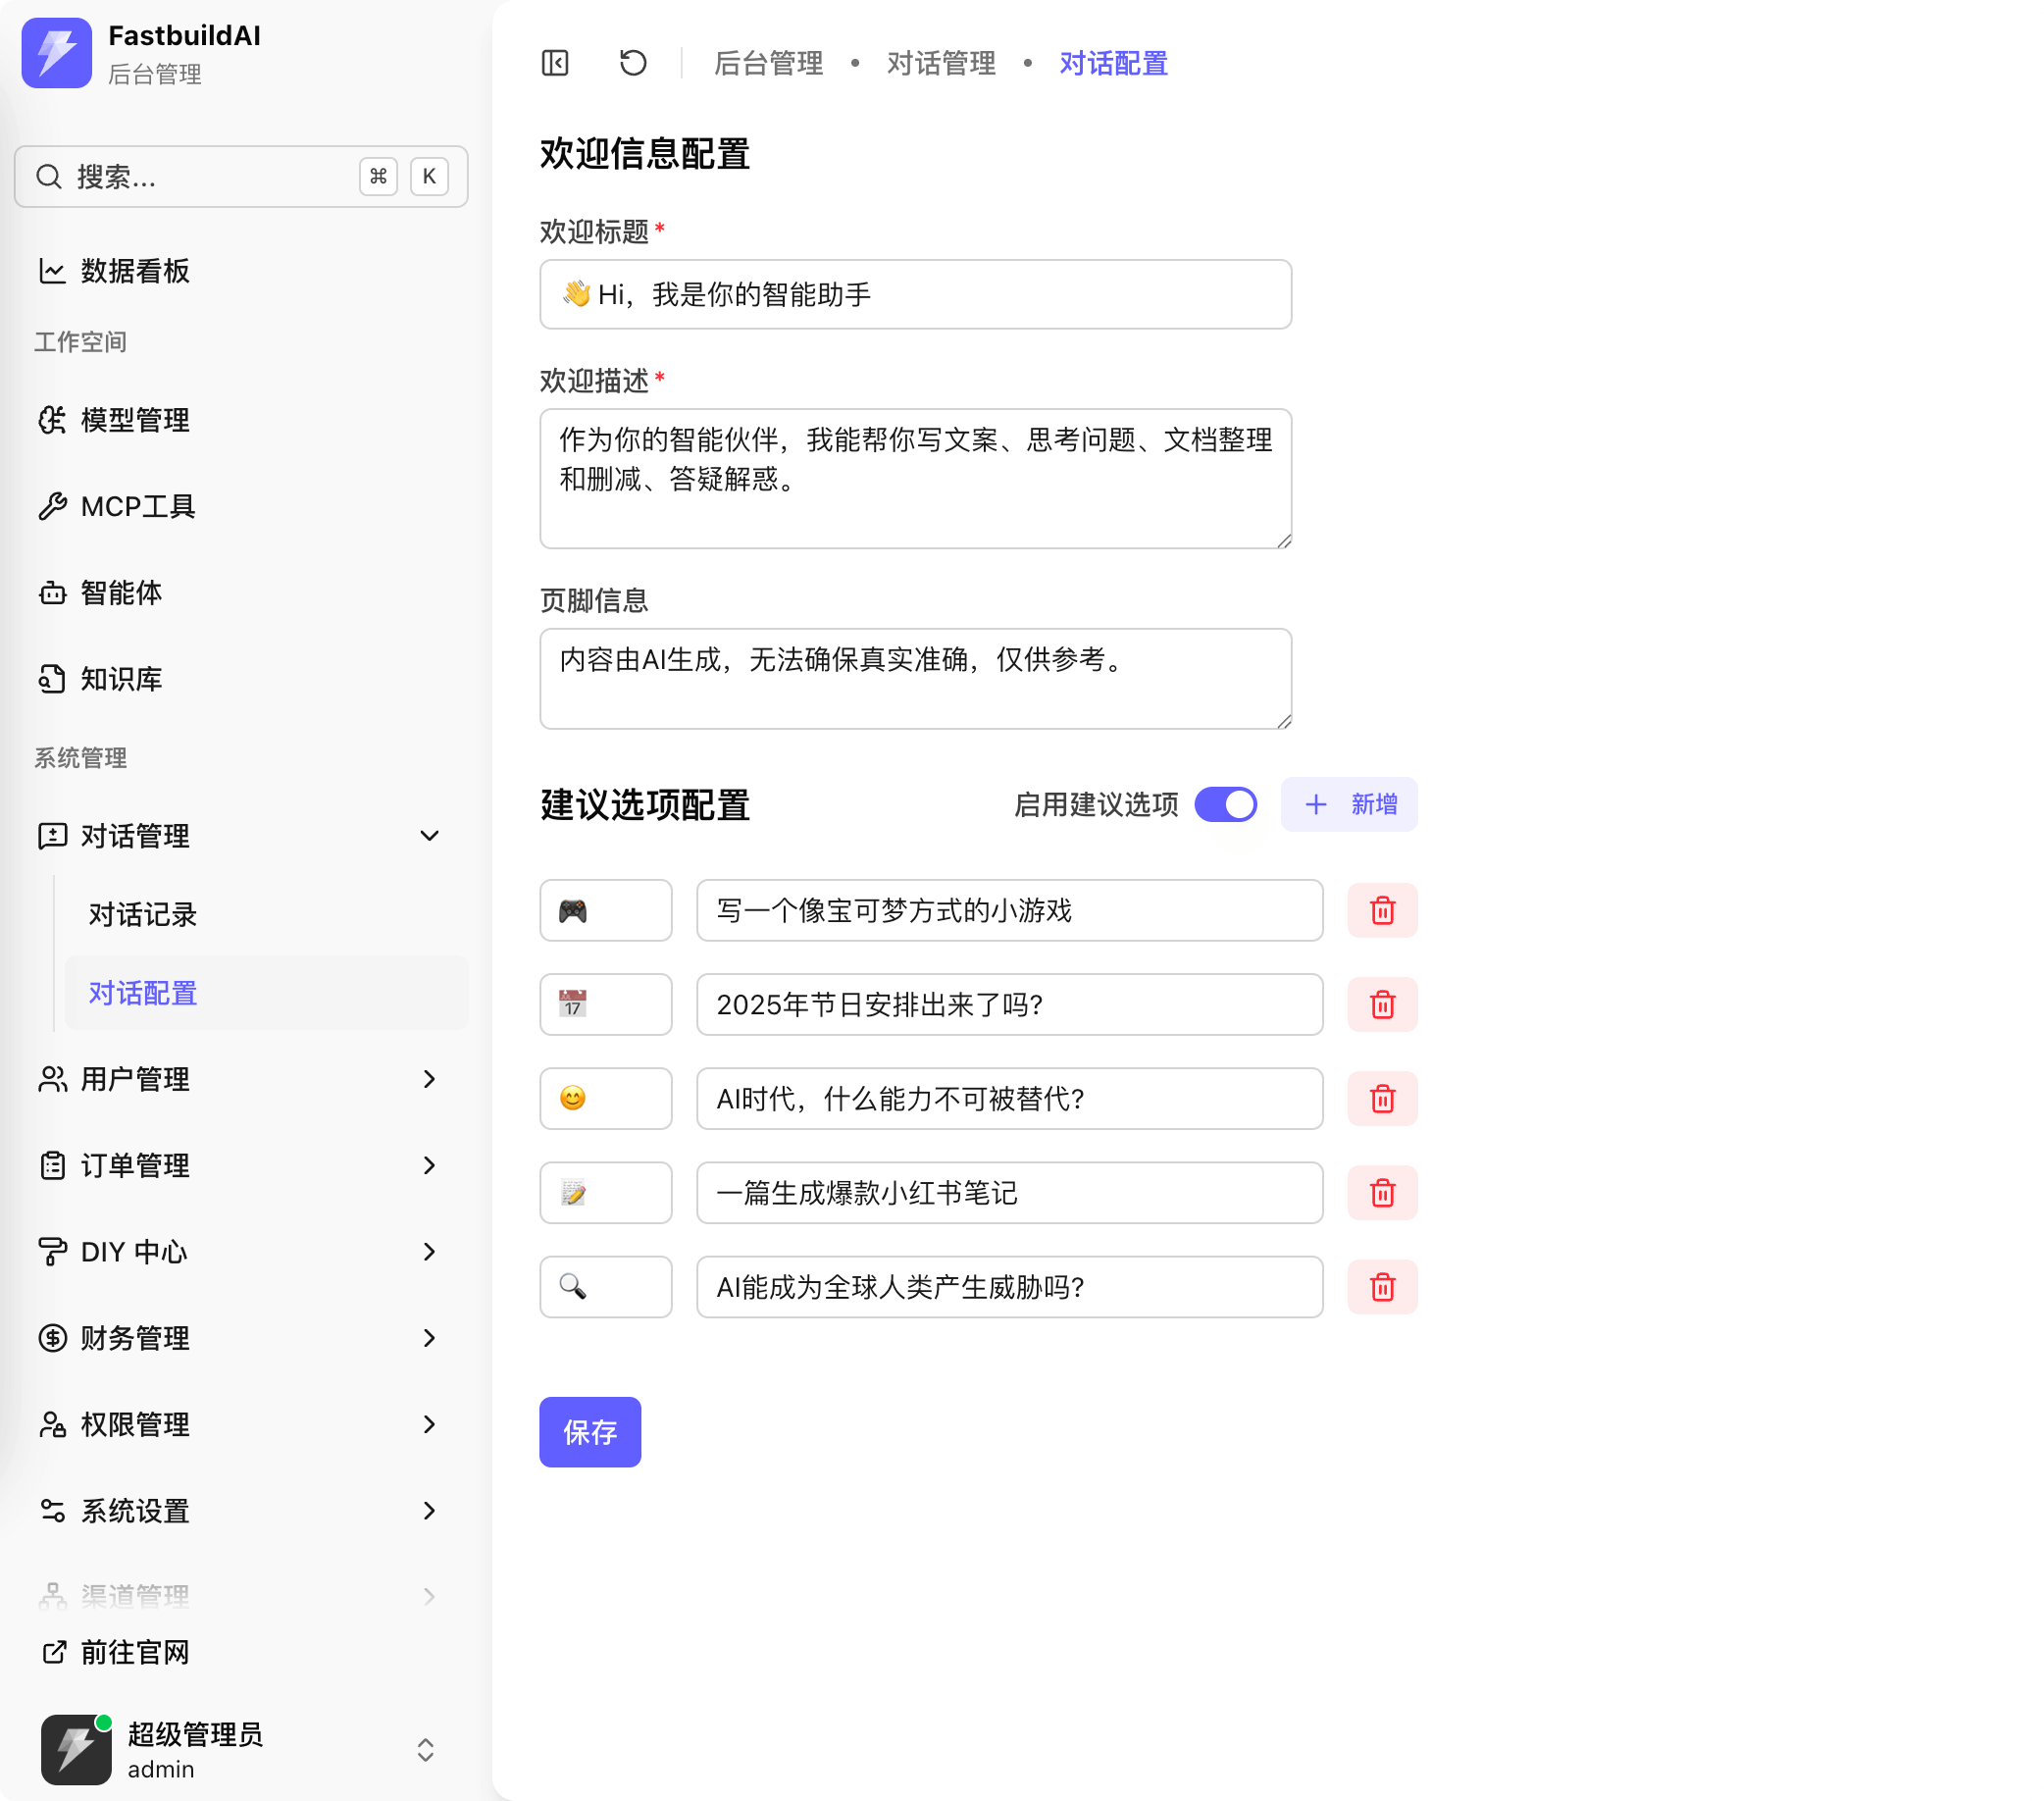Select the gamepad emoji icon picker
This screenshot has height=1801, width=2044.
(605, 910)
